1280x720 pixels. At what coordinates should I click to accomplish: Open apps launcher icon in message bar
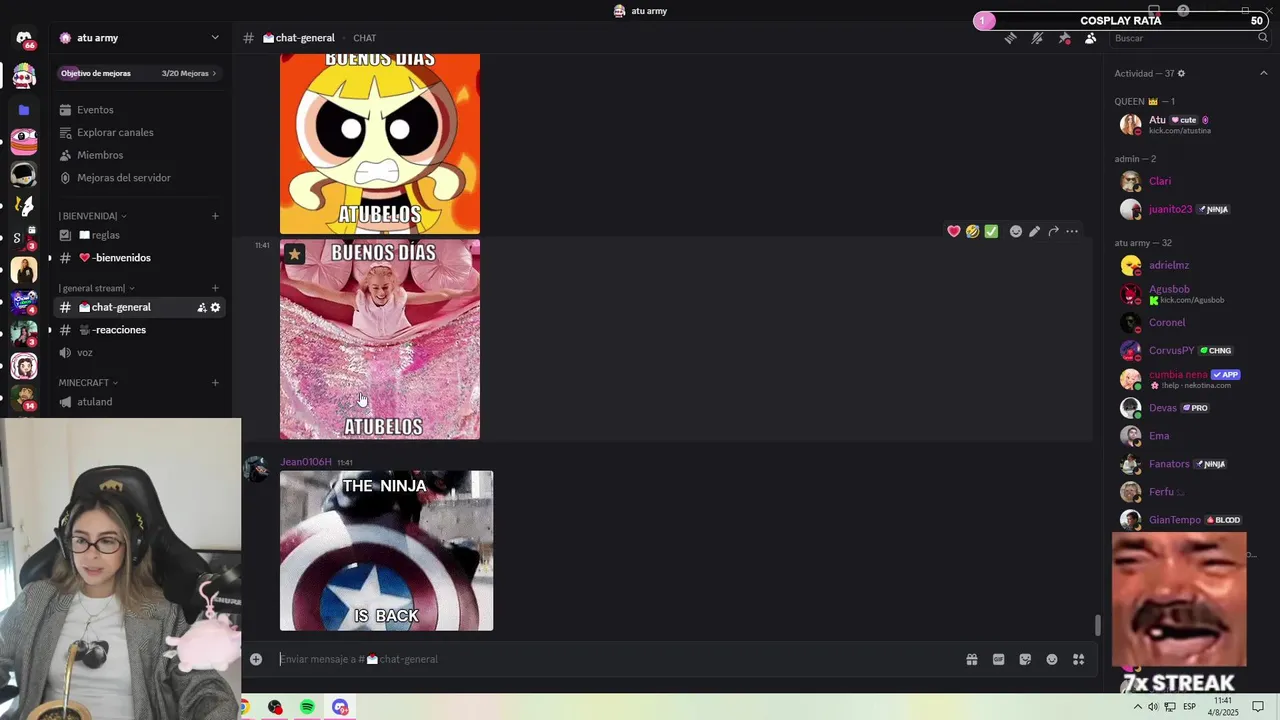tap(1079, 659)
